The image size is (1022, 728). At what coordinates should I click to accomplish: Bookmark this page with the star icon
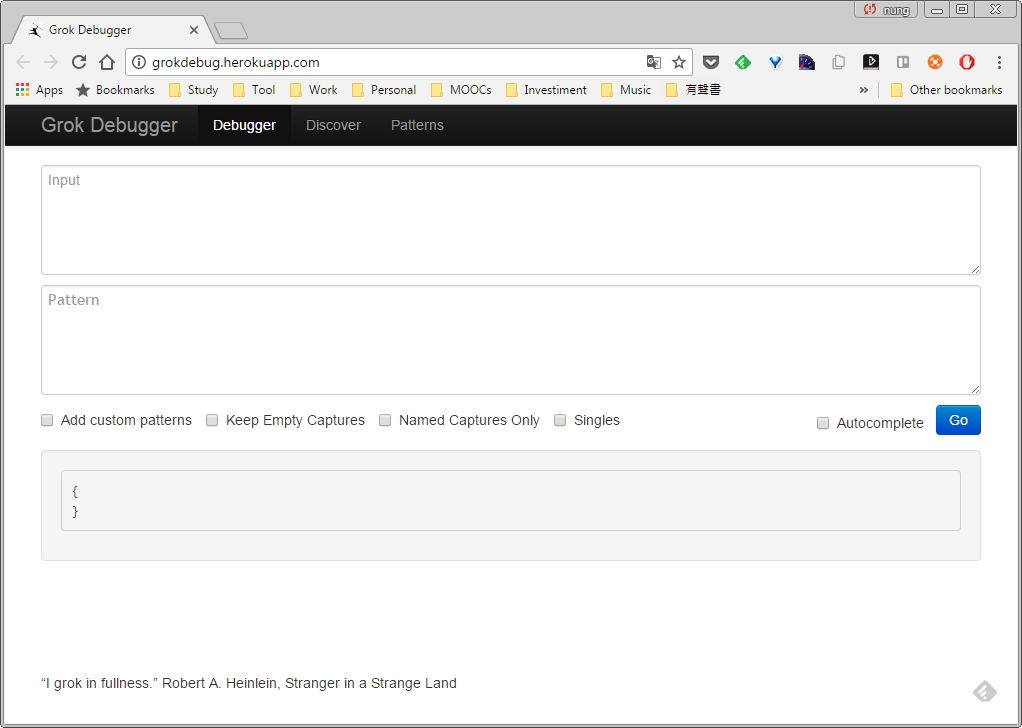[679, 62]
